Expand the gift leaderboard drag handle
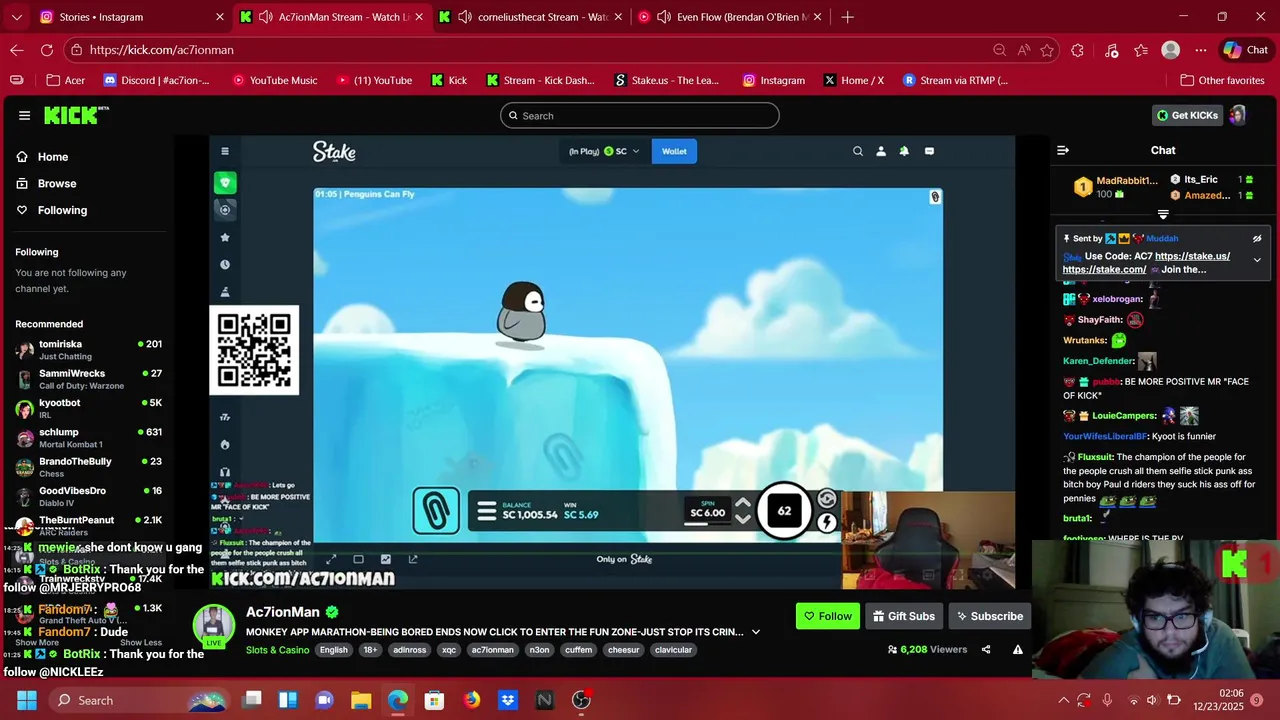The image size is (1280, 720). click(1163, 214)
